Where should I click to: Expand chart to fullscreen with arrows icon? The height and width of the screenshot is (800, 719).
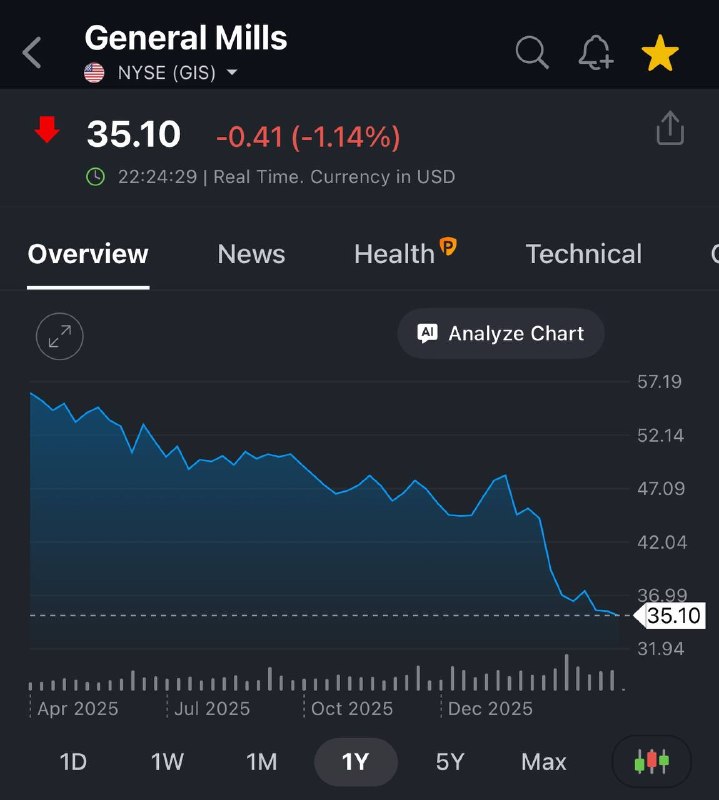[x=60, y=336]
